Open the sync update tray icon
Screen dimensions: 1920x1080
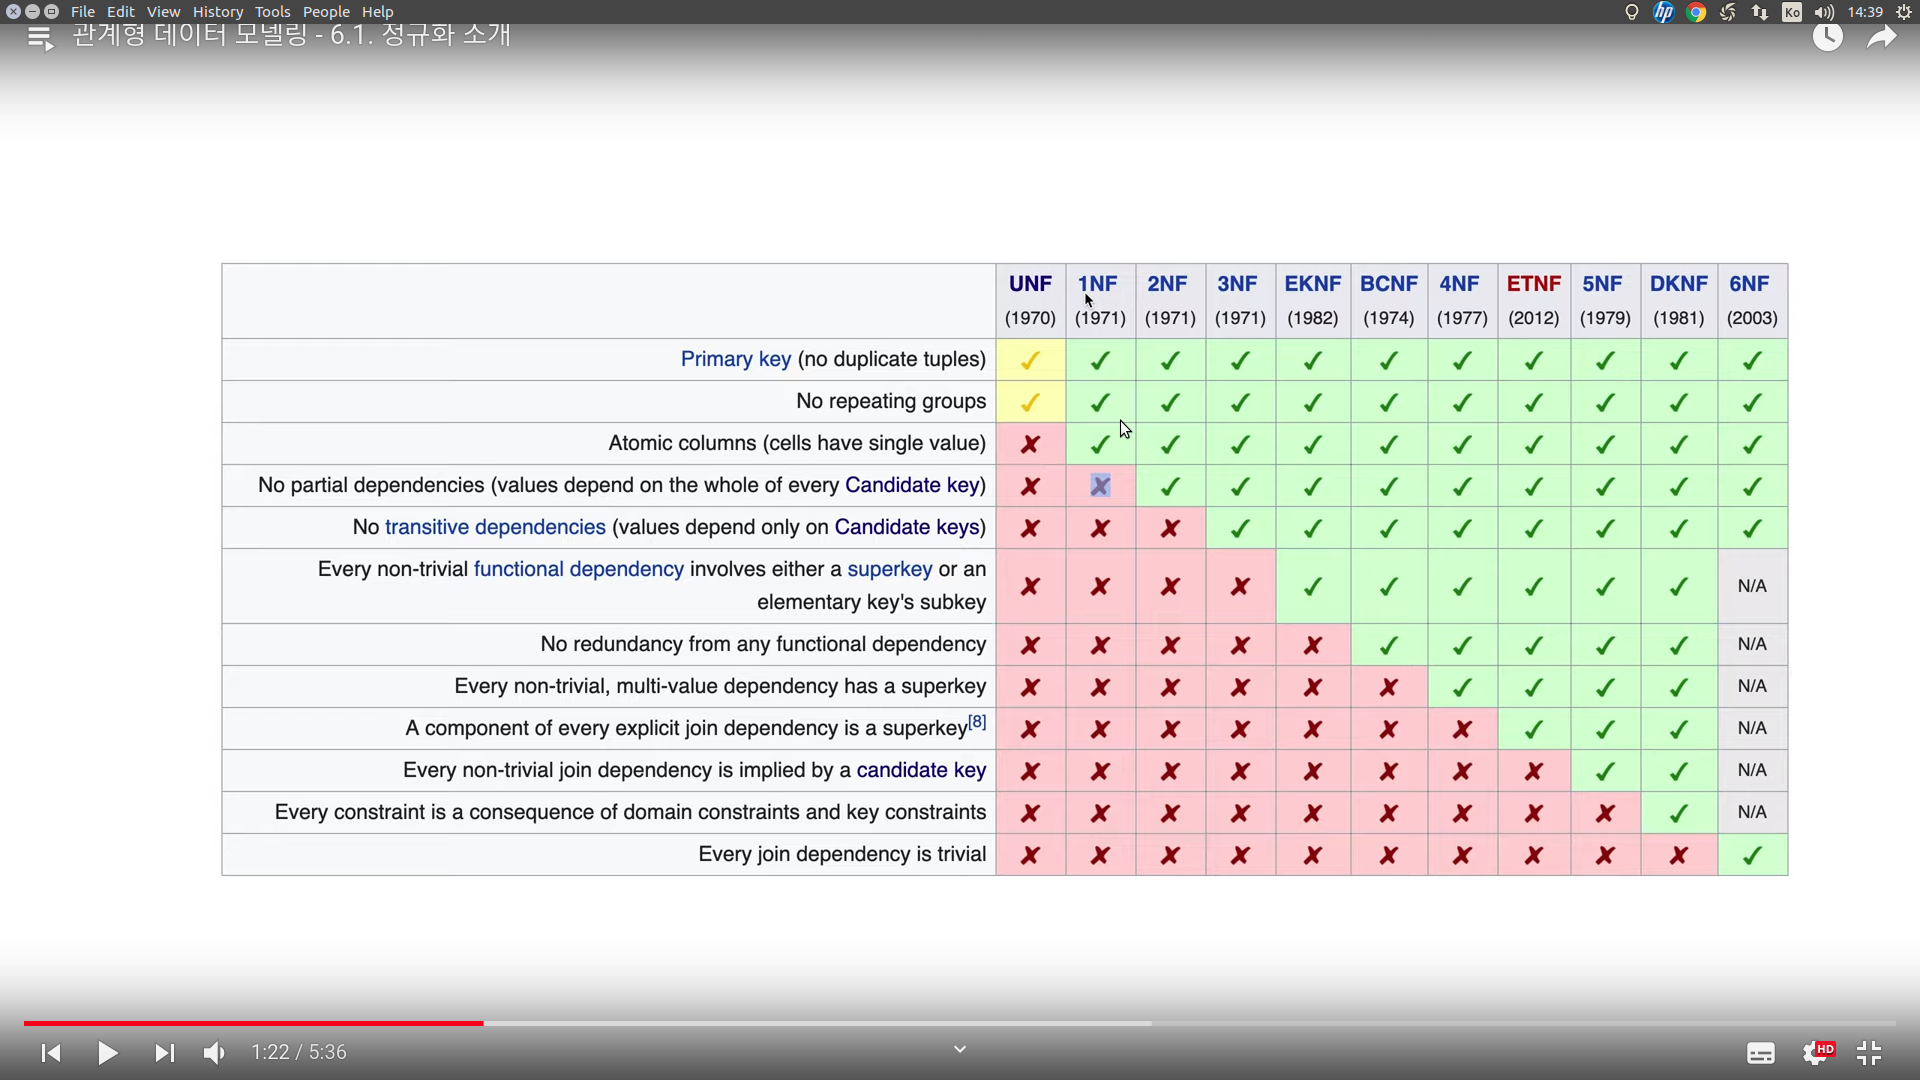coord(1728,12)
